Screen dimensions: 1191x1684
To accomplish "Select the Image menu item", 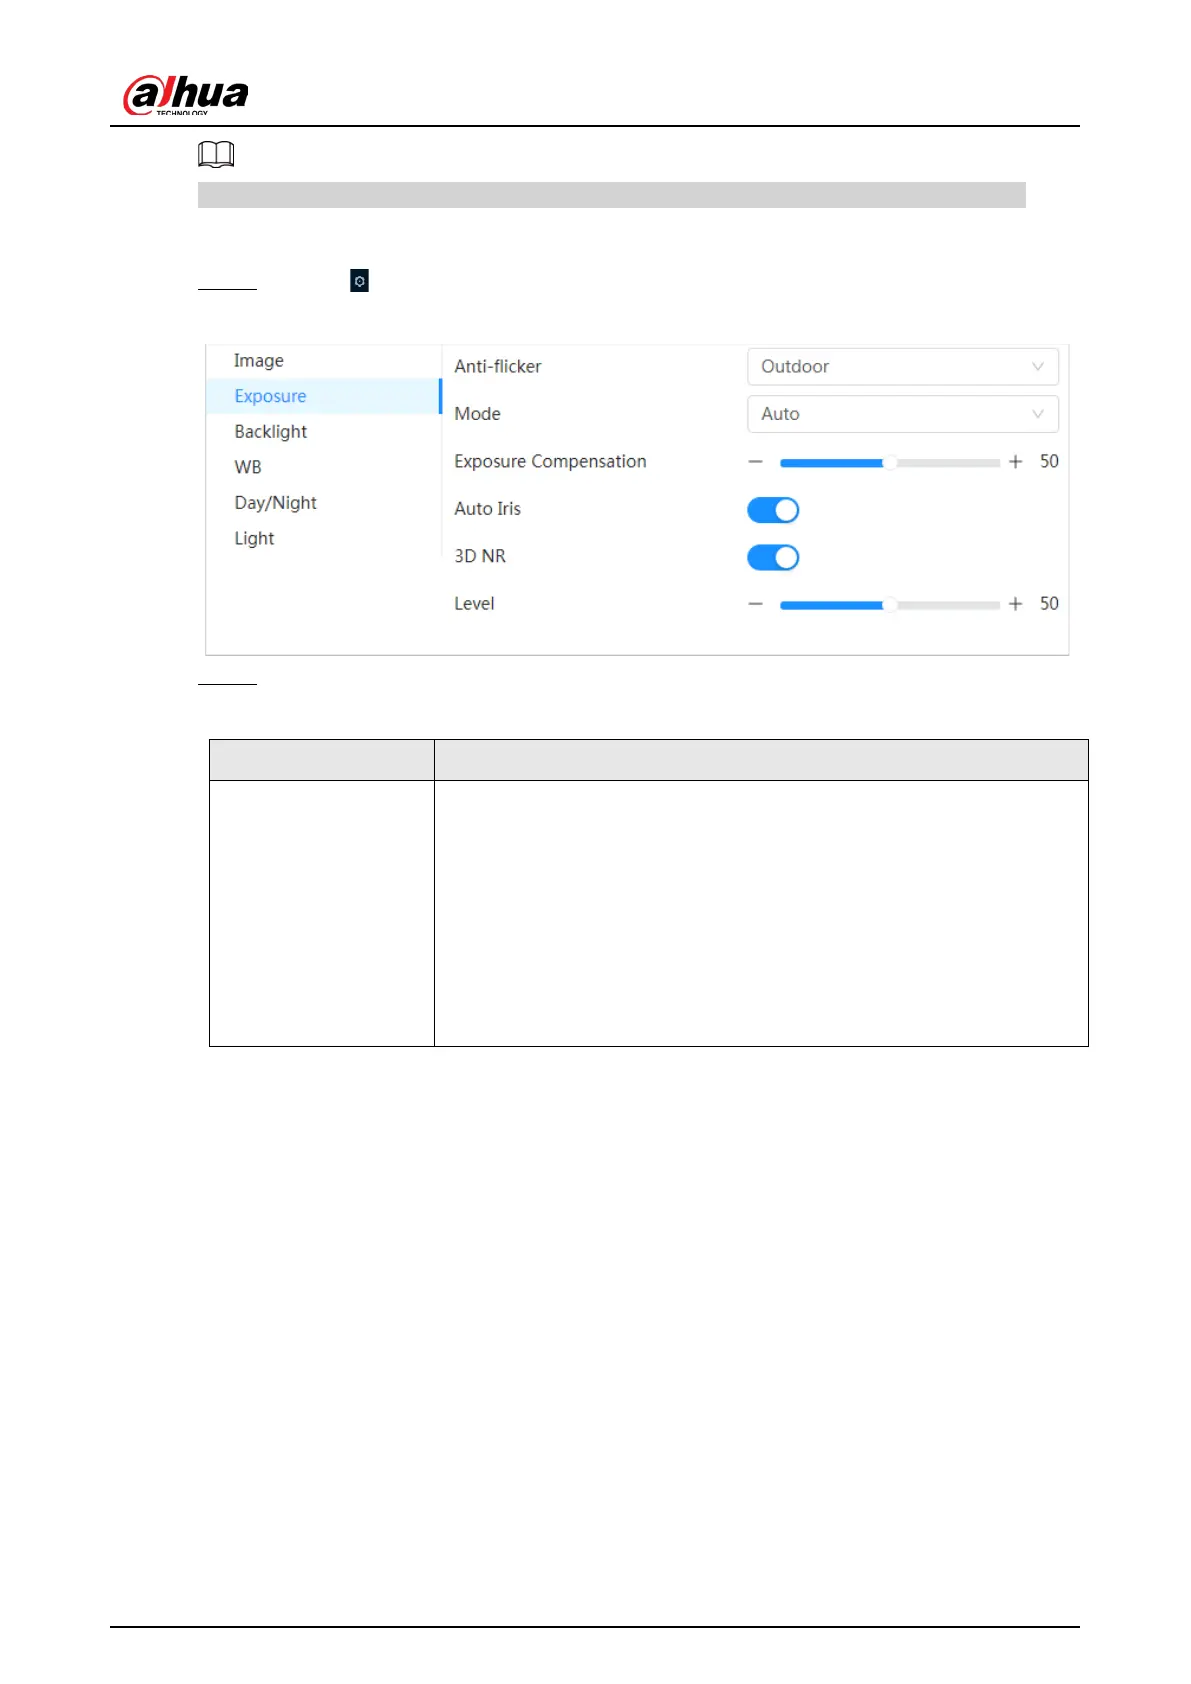I will tap(259, 361).
